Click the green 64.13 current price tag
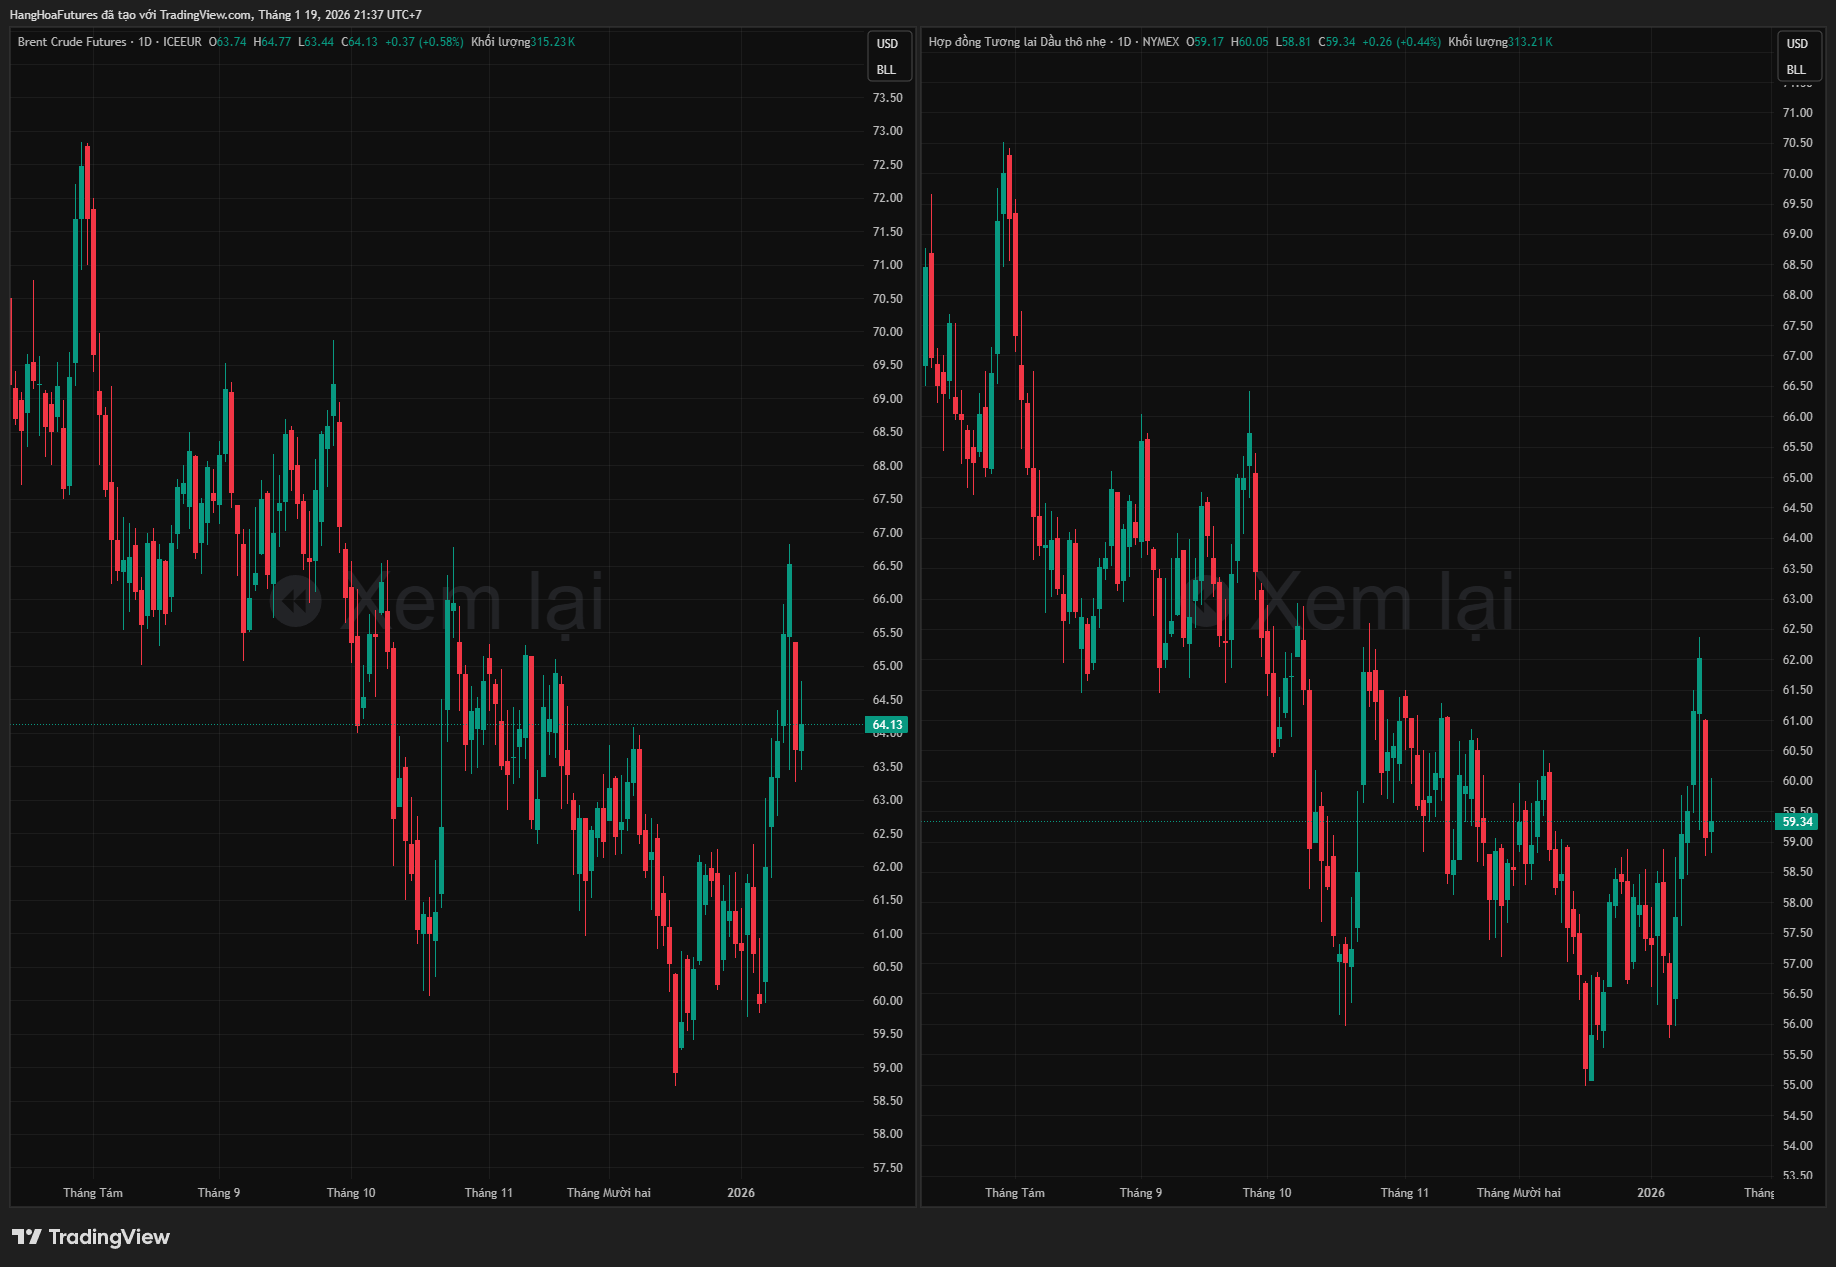 tap(886, 725)
